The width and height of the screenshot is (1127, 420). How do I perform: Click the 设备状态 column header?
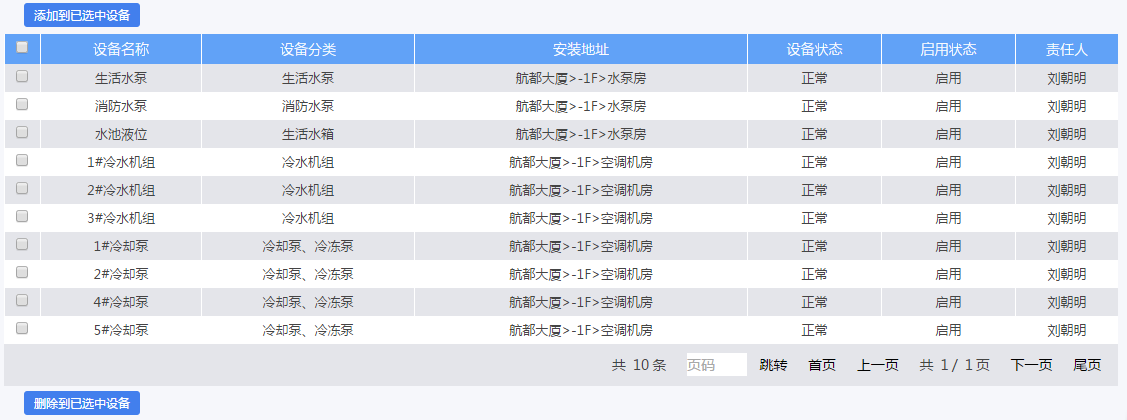click(814, 49)
